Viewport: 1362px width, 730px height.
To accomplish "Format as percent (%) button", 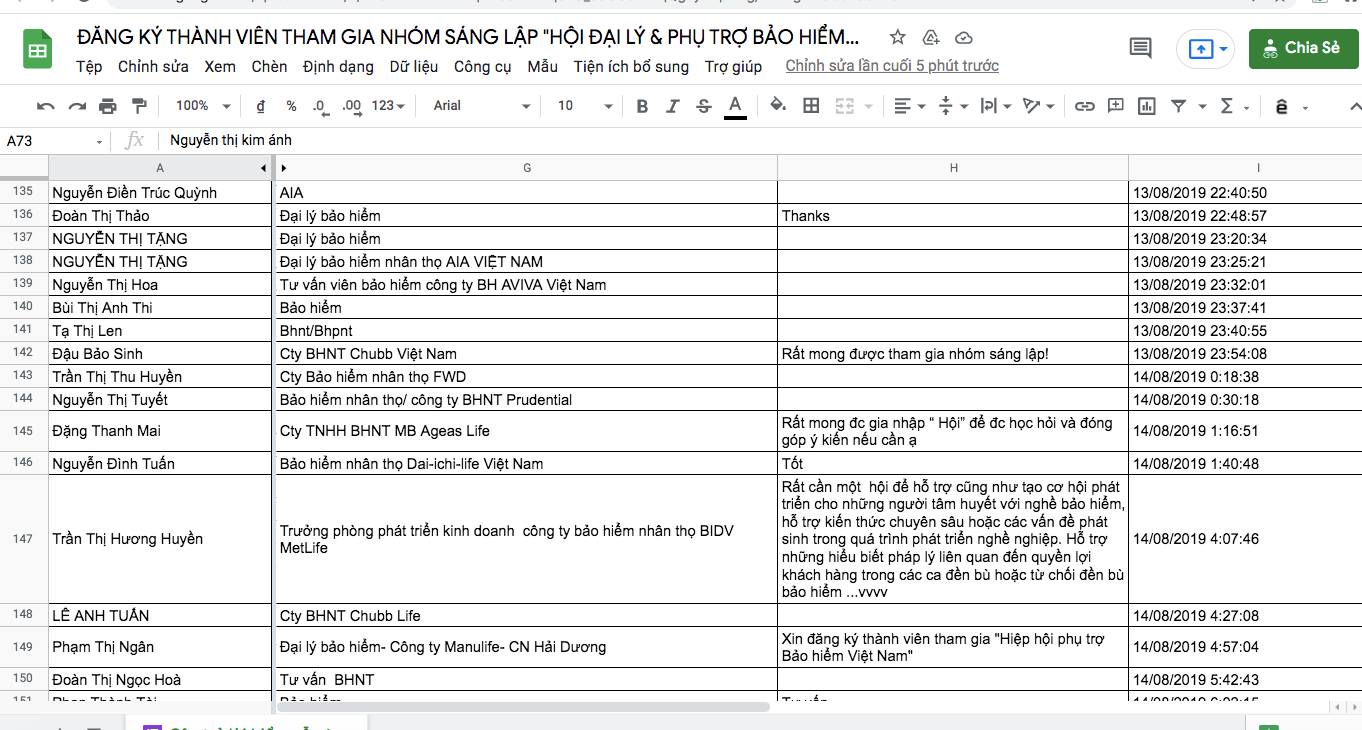I will tap(291, 106).
